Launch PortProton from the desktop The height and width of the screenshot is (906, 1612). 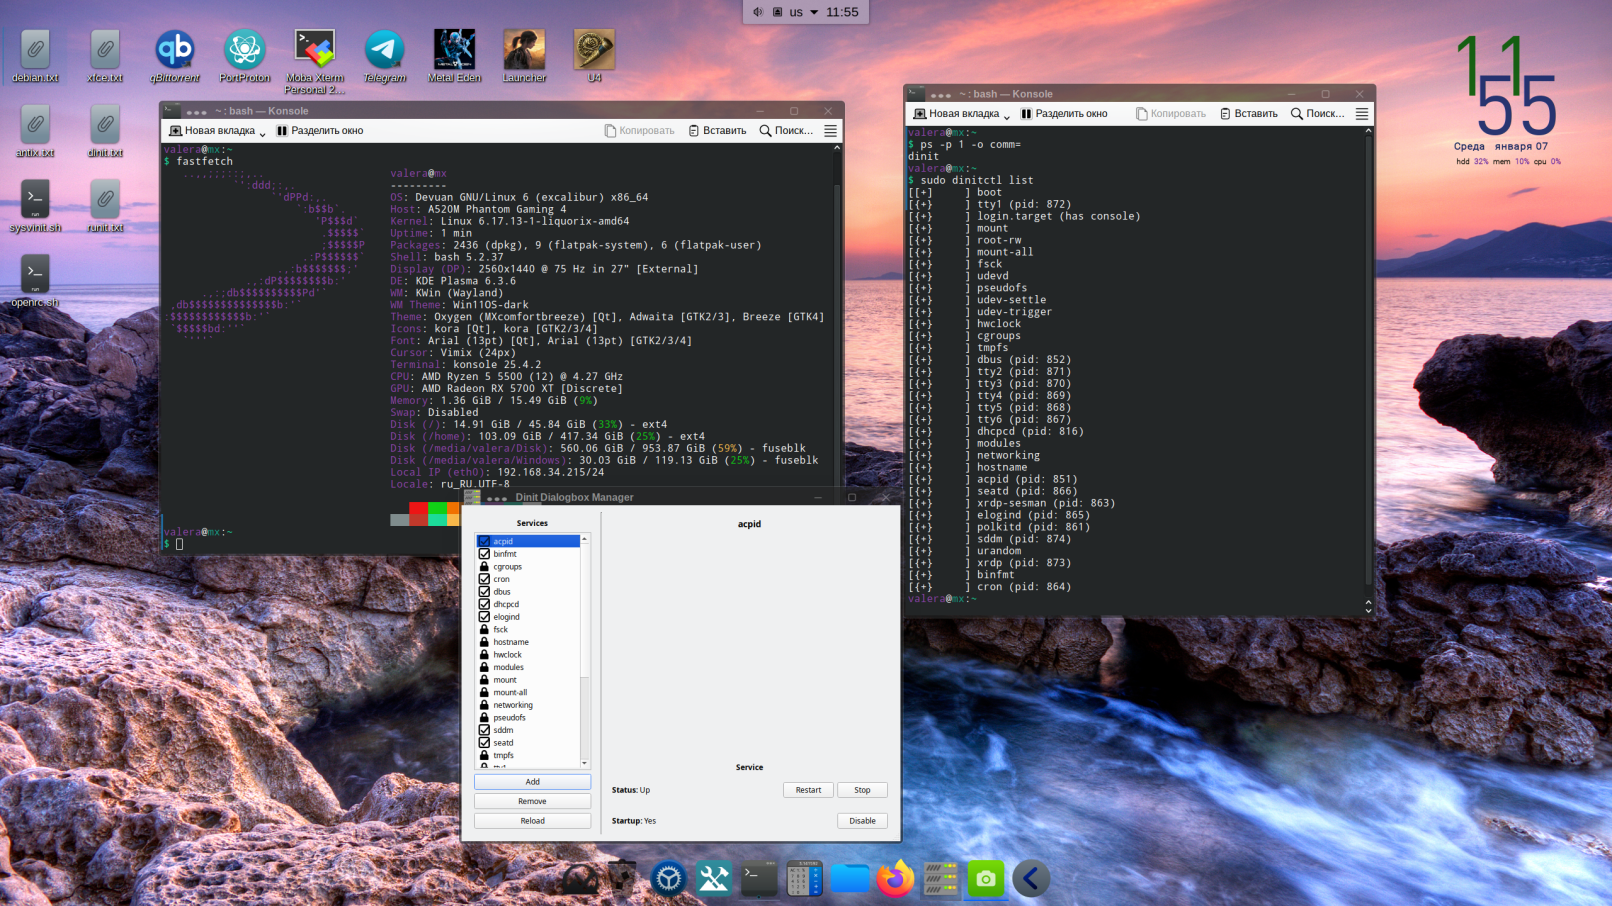(244, 50)
